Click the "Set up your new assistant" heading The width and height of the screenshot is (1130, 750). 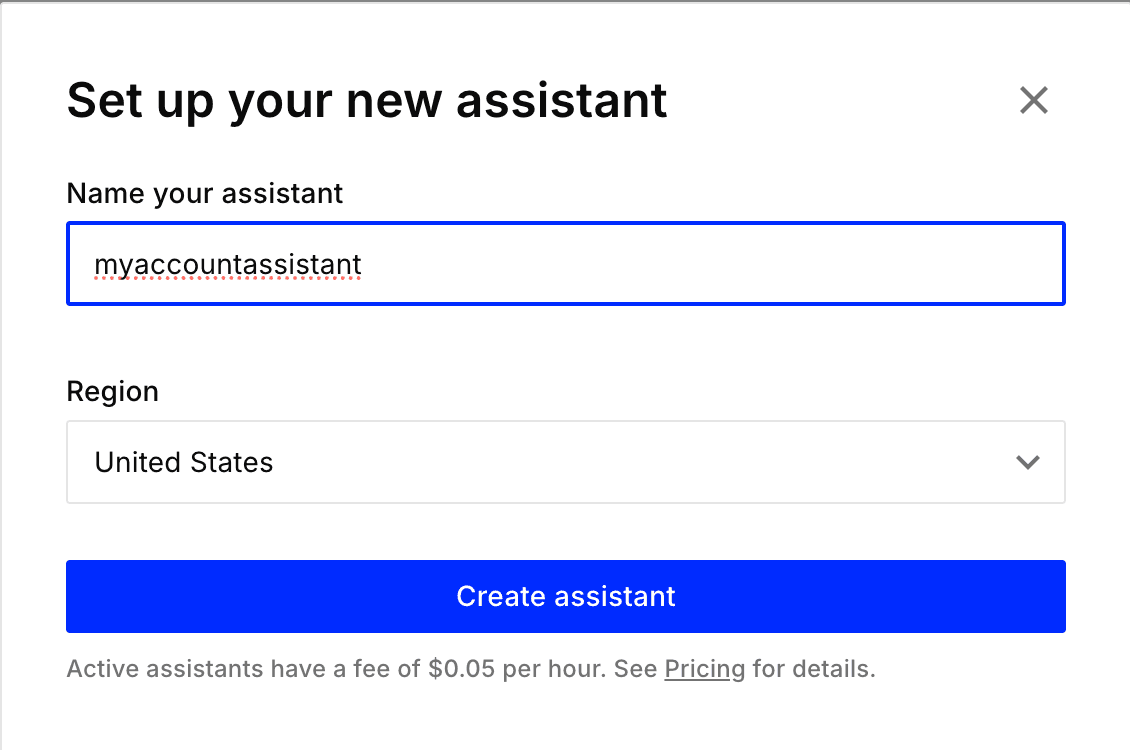366,100
